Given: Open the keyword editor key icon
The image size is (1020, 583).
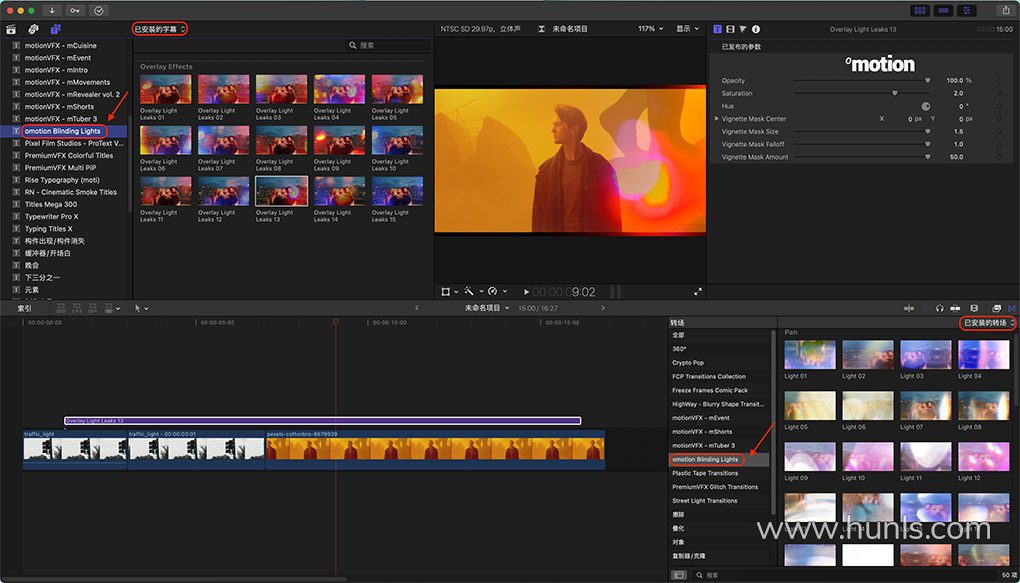Looking at the screenshot, I should click(x=76, y=10).
